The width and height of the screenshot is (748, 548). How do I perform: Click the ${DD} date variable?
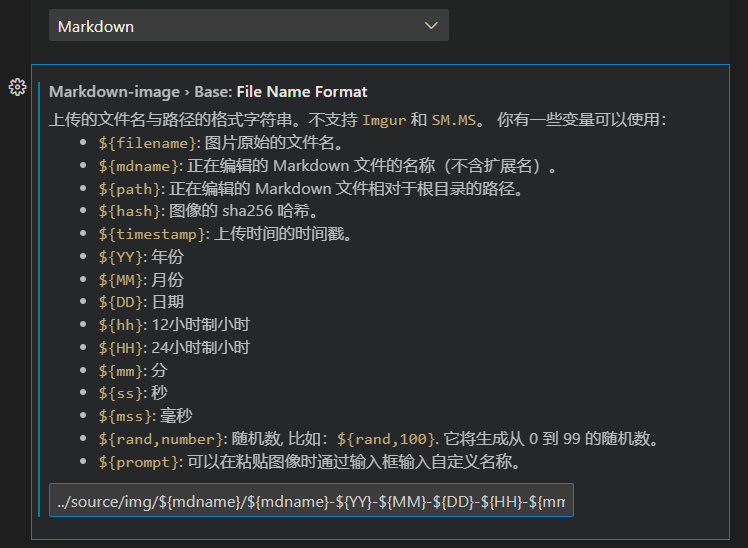(x=117, y=302)
